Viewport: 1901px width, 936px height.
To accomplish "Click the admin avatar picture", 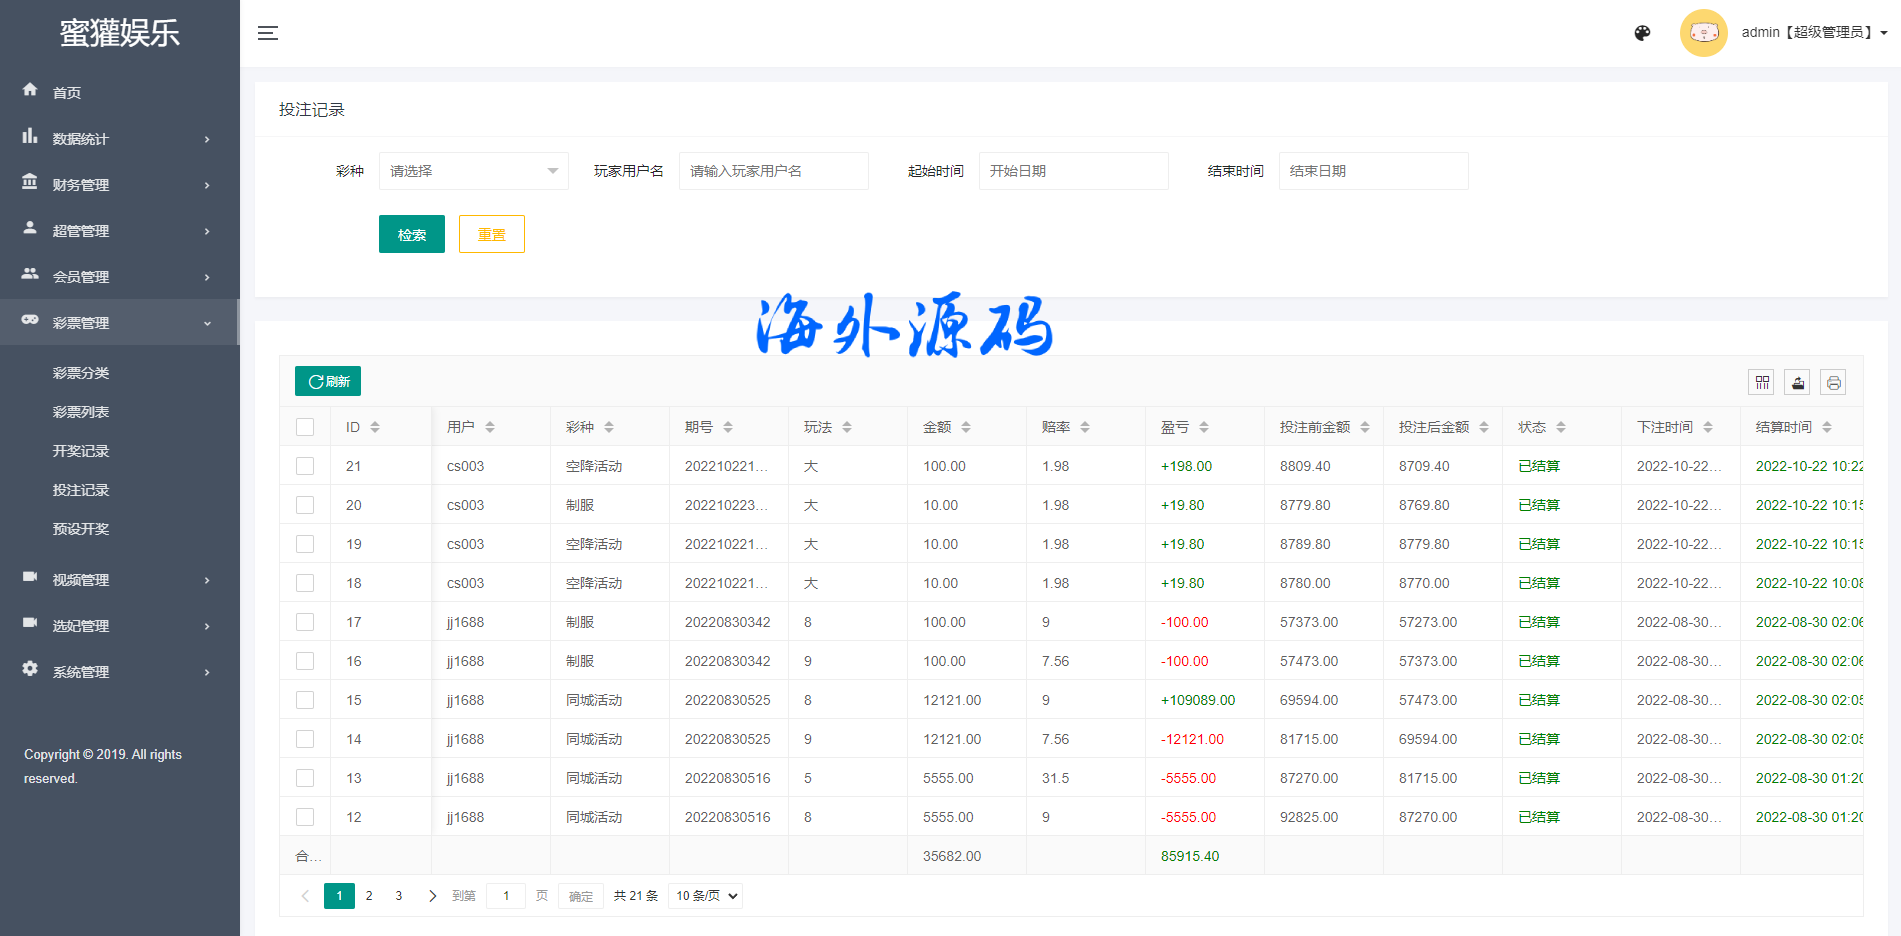I will tap(1703, 33).
